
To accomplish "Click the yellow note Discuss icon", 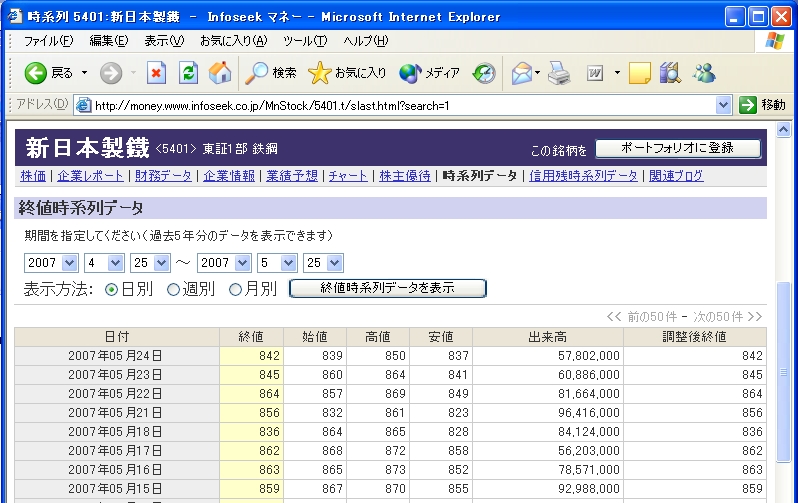I will tap(640, 73).
